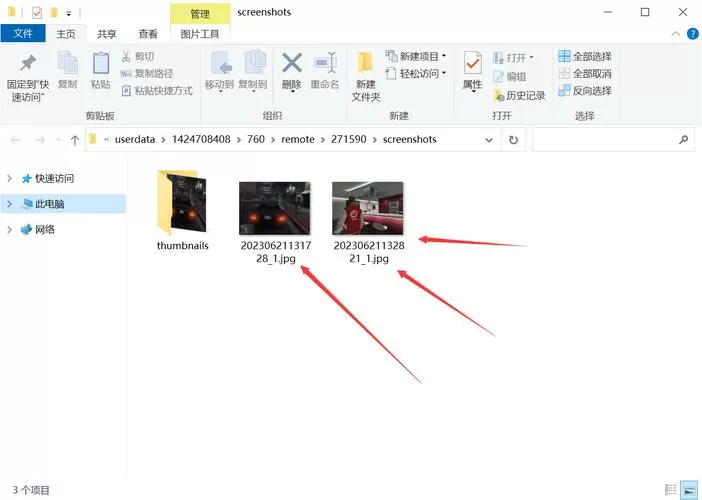
Task: Click 1424708408 in the address path
Action: [201, 139]
